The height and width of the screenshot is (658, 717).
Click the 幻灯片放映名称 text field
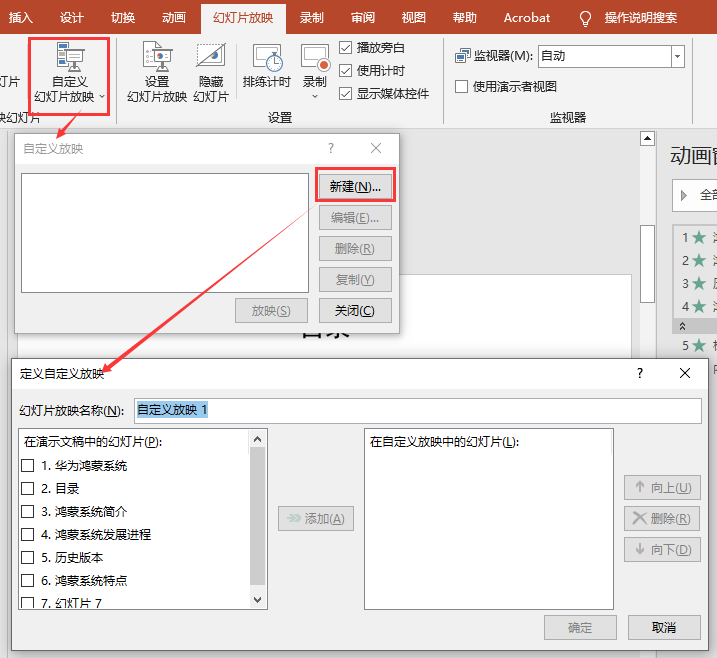coord(418,410)
